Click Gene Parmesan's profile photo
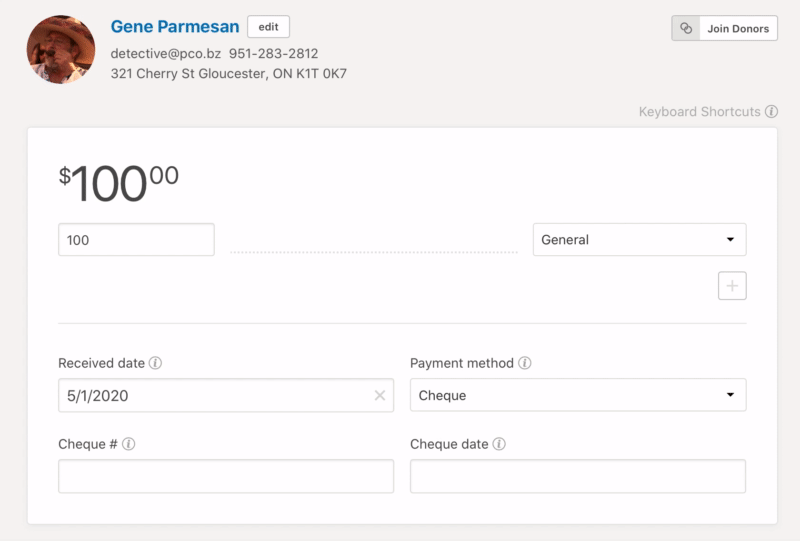The height and width of the screenshot is (541, 800). click(61, 49)
